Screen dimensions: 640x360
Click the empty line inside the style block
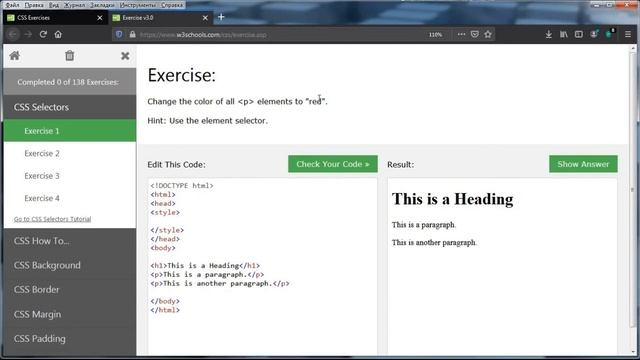pos(261,221)
